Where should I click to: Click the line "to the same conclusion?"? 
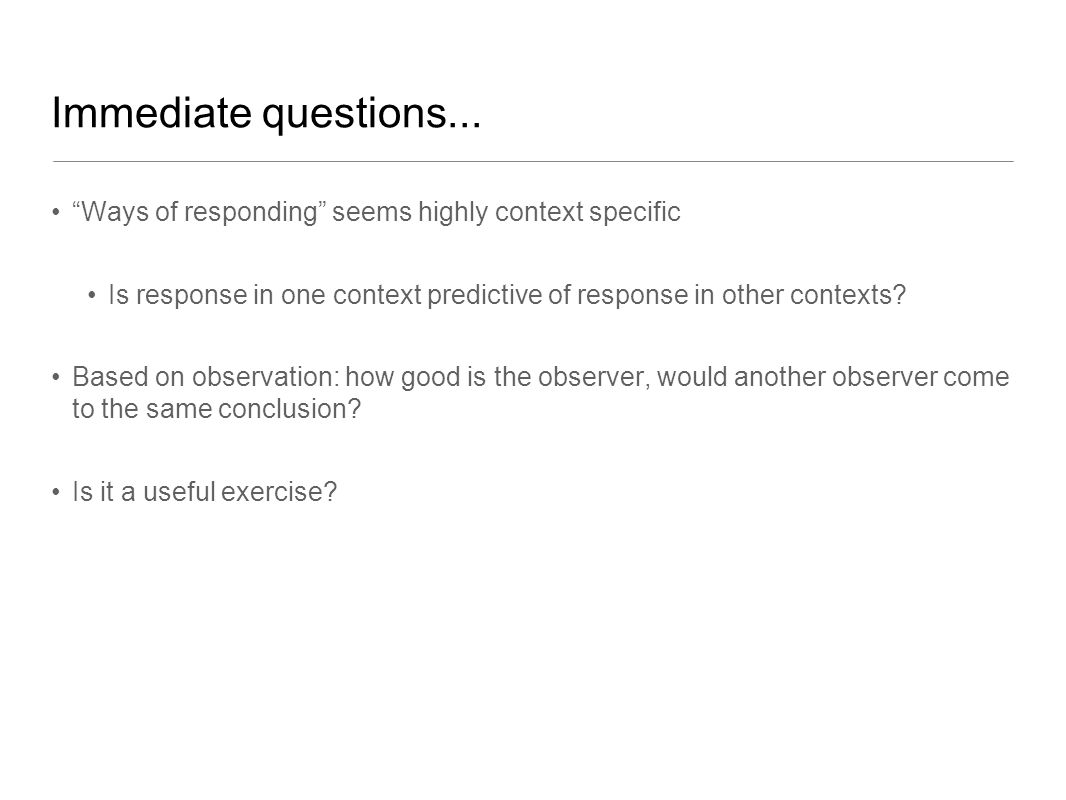click(x=216, y=409)
